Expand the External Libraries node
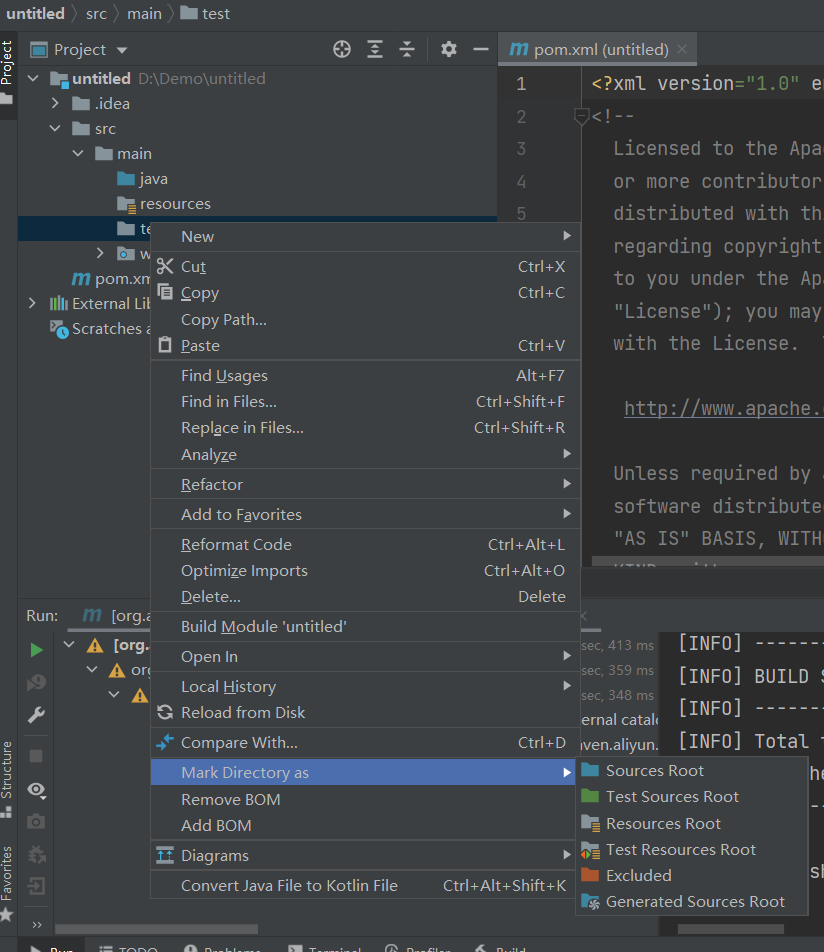 32,303
